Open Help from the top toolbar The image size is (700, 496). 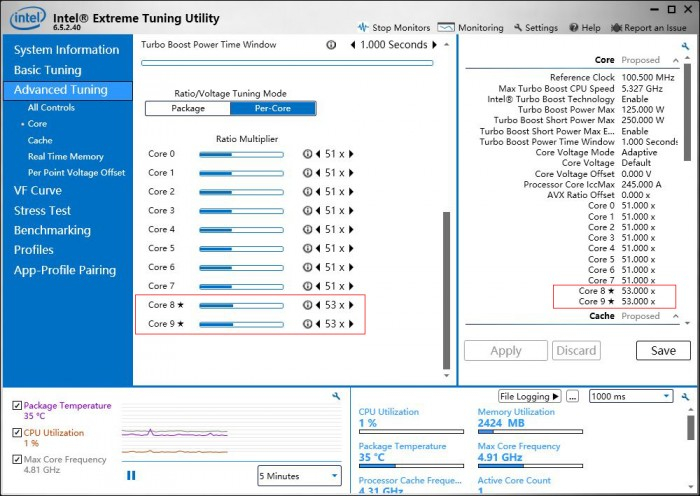(x=572, y=28)
